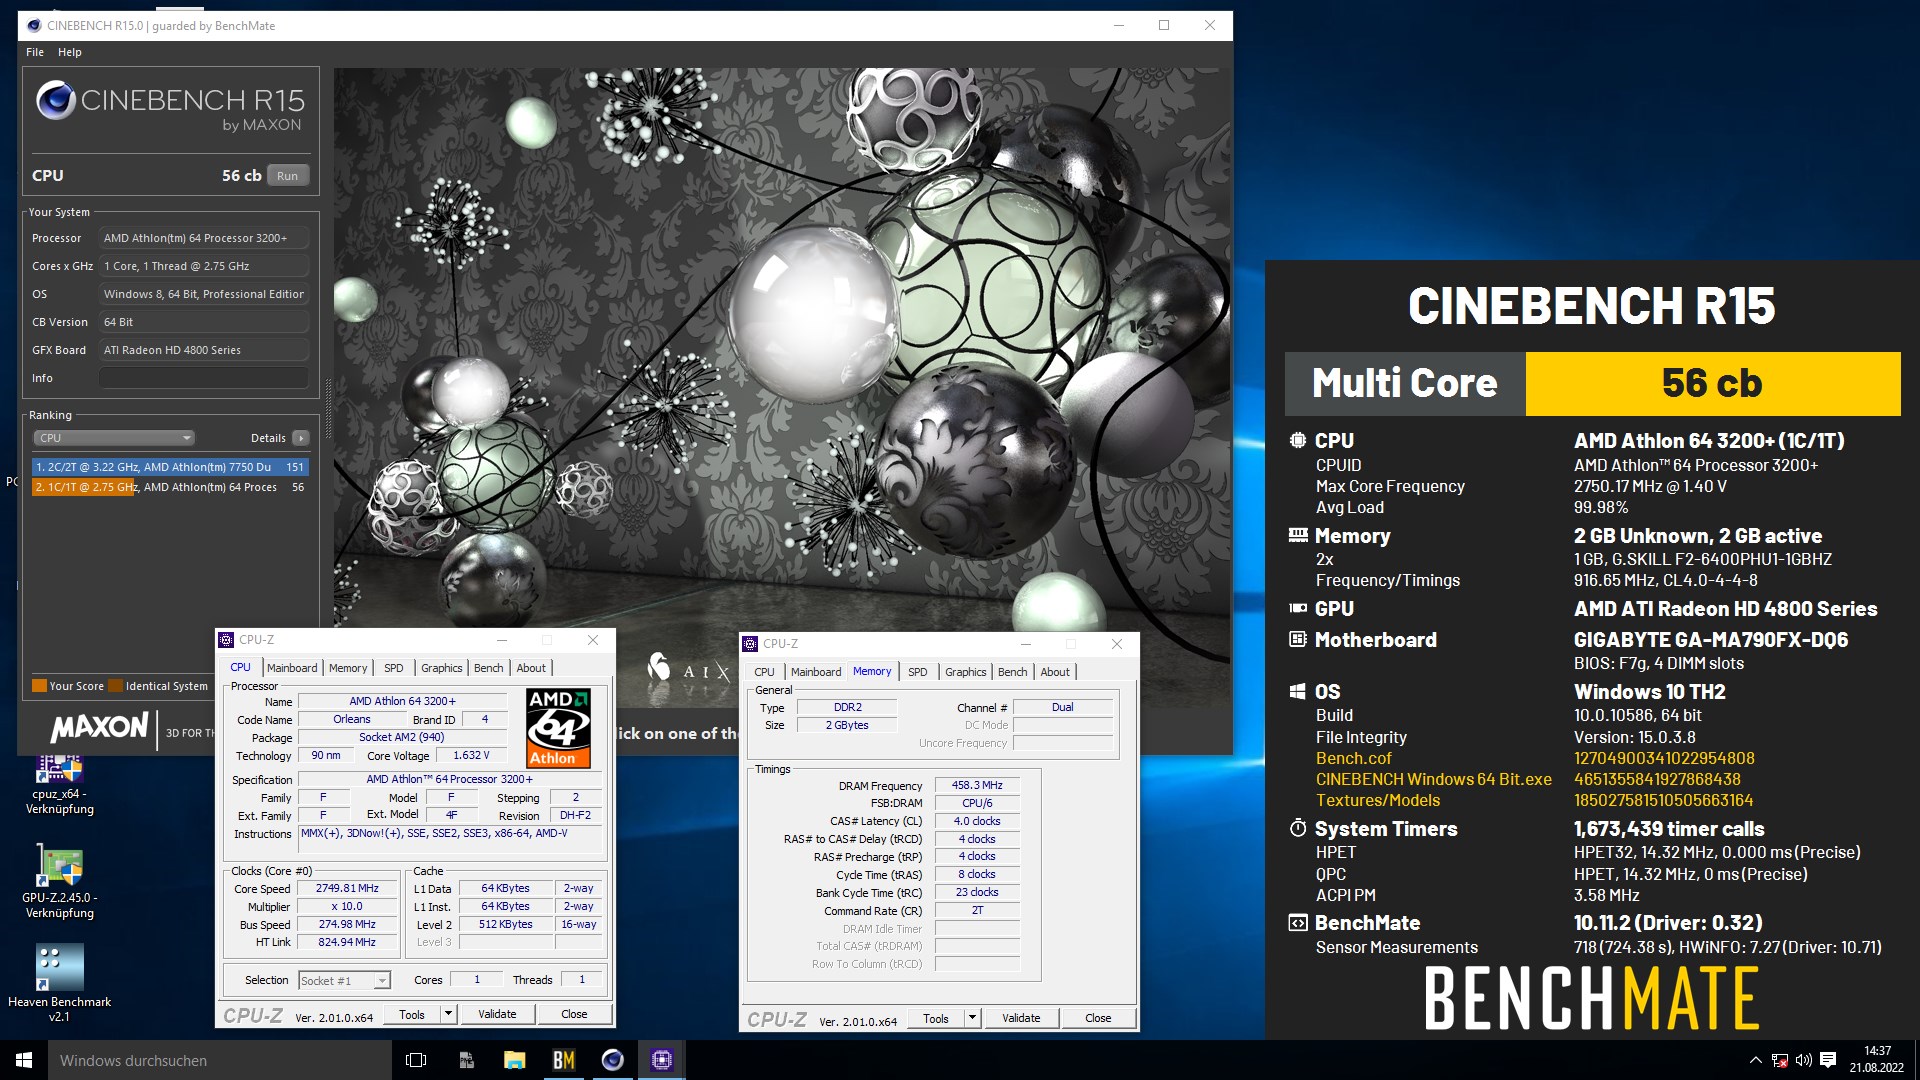1920x1080 pixels.
Task: Open BenchMate taskbar icon
Action: 564,1060
